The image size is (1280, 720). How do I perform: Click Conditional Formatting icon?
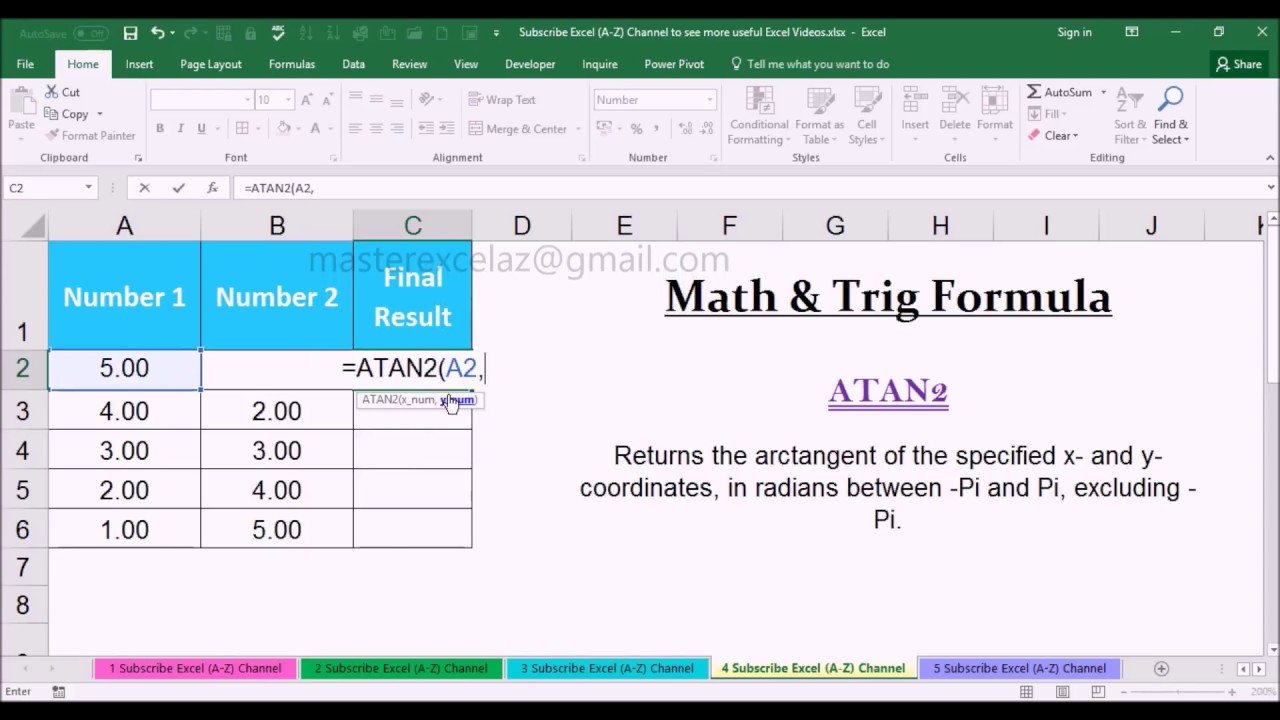point(759,102)
